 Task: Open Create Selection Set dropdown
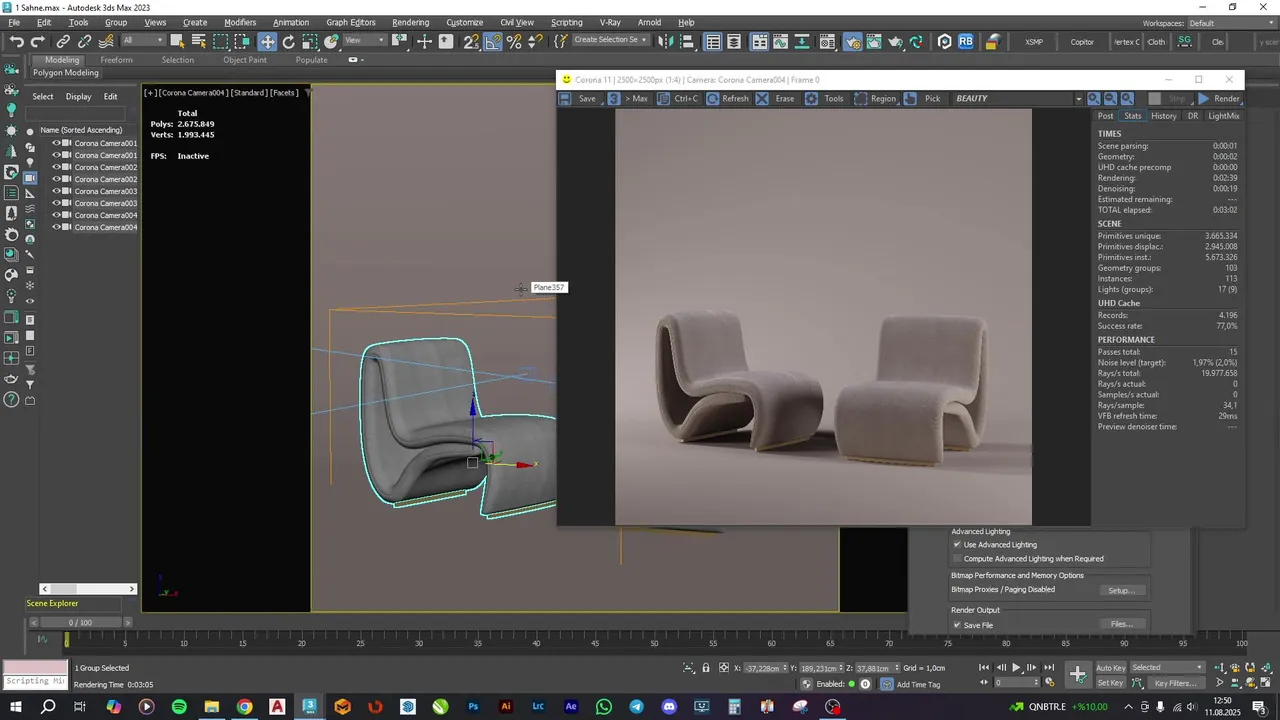tap(611, 41)
